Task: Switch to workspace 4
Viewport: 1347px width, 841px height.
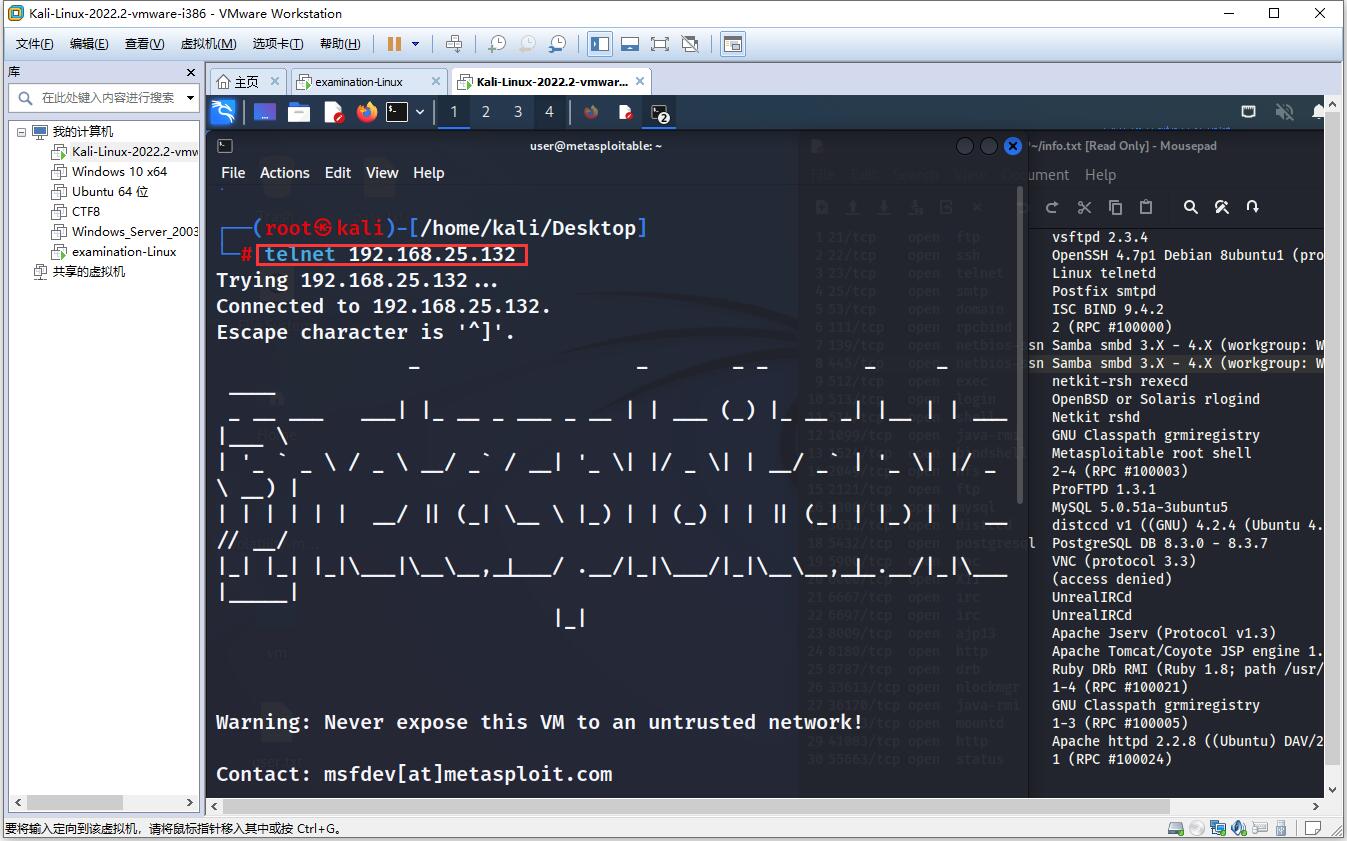Action: coord(549,112)
